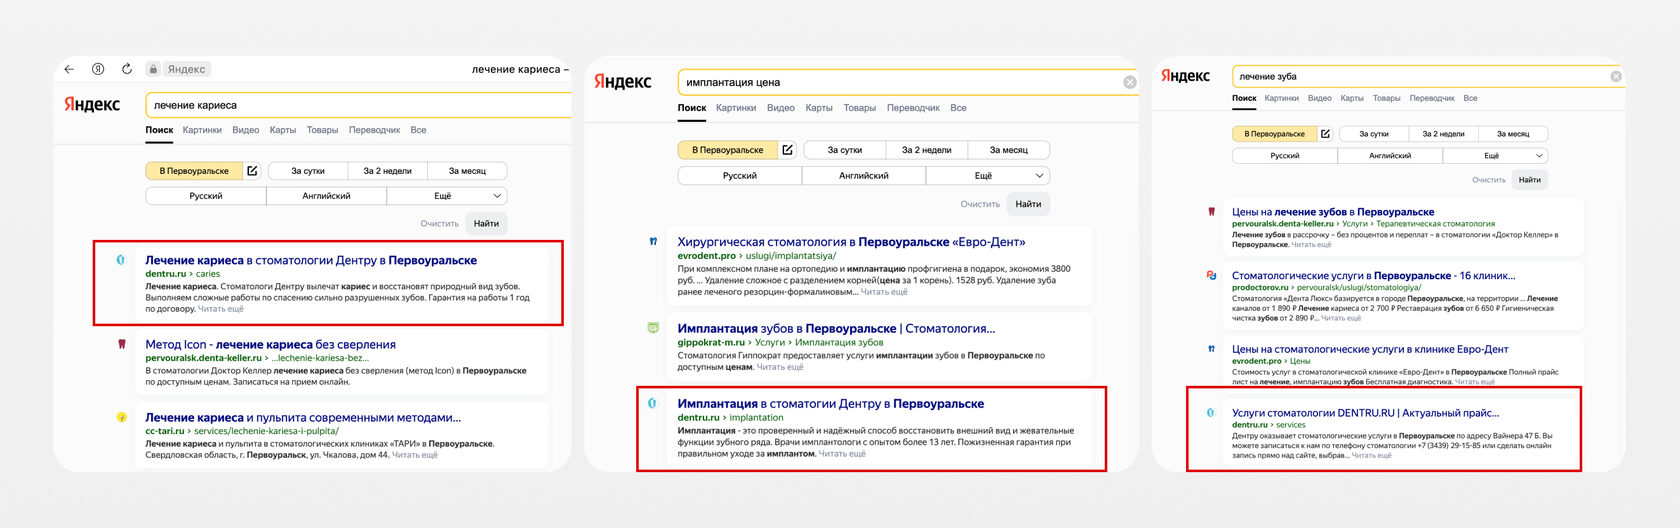Toggle В Первоуральске filter in лечение кариеса window
This screenshot has width=1680, height=528.
pos(194,171)
